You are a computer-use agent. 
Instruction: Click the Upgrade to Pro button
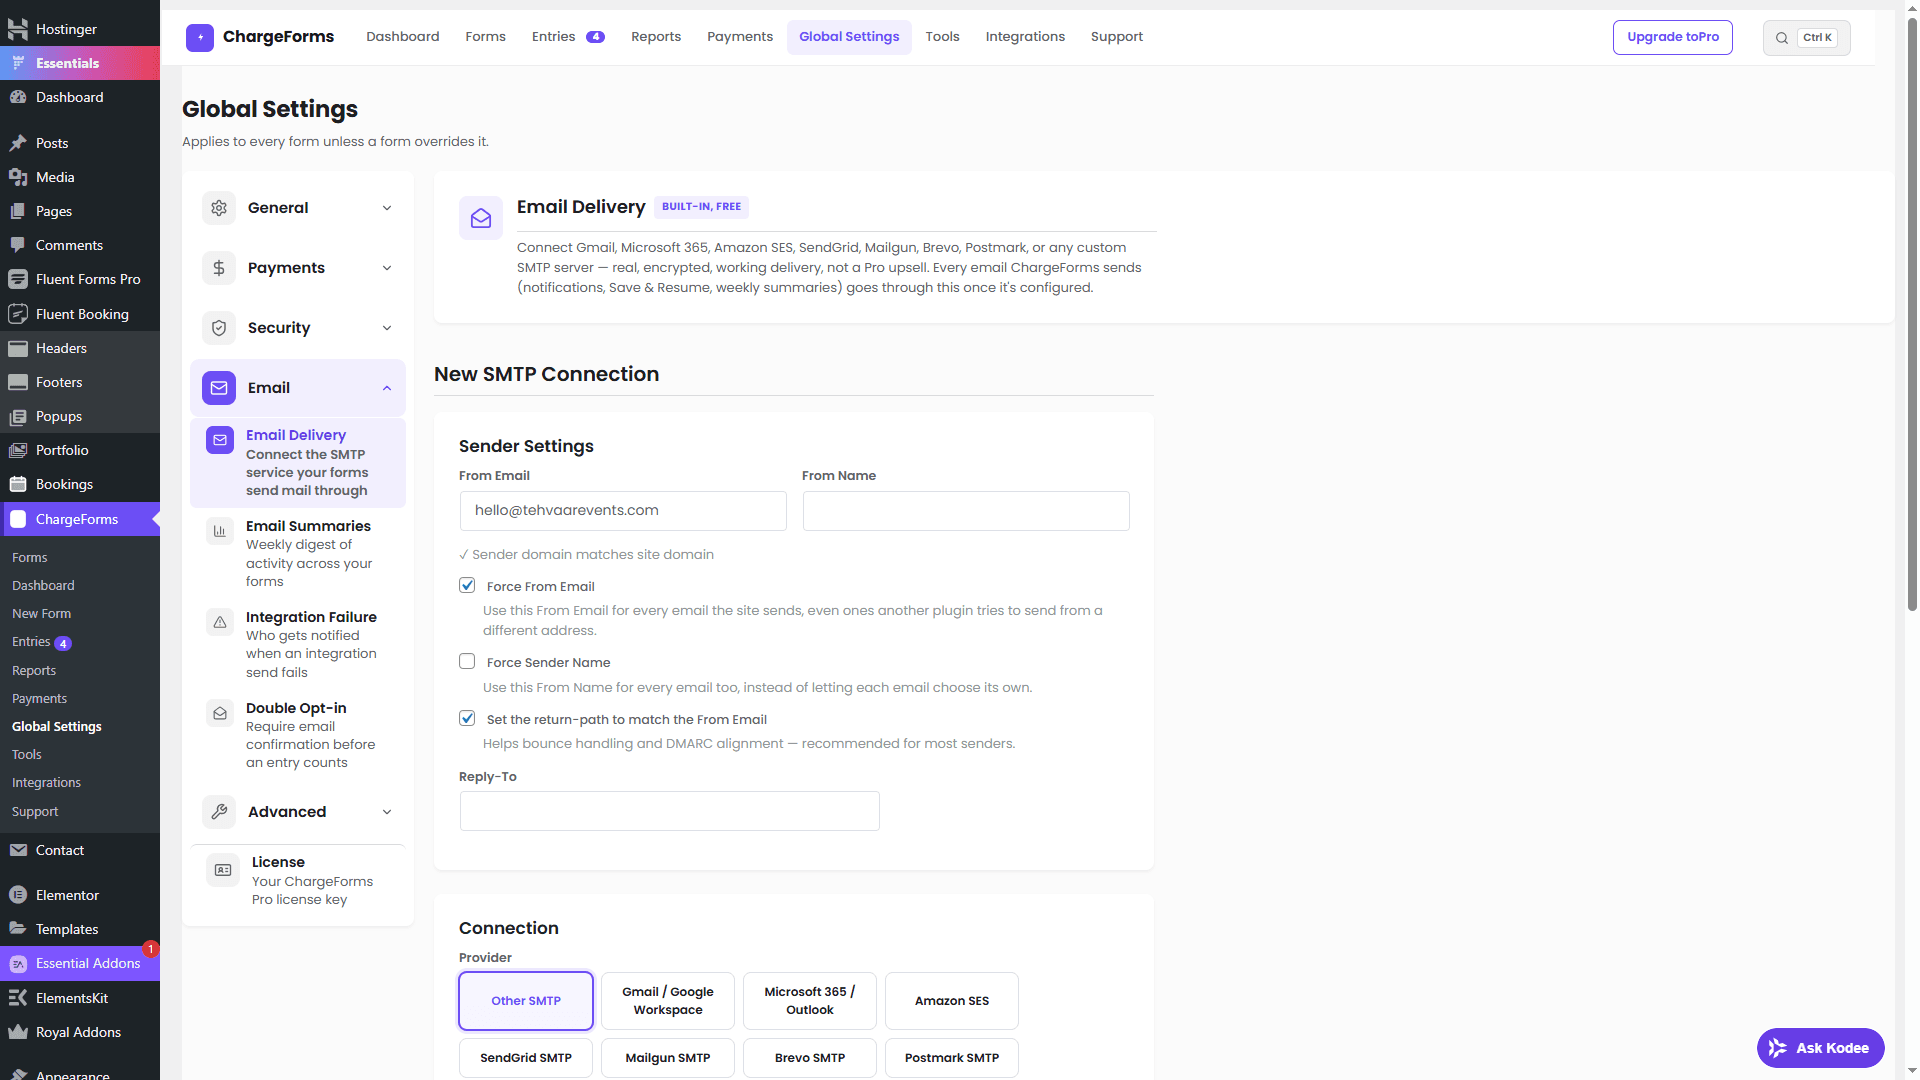pyautogui.click(x=1673, y=37)
